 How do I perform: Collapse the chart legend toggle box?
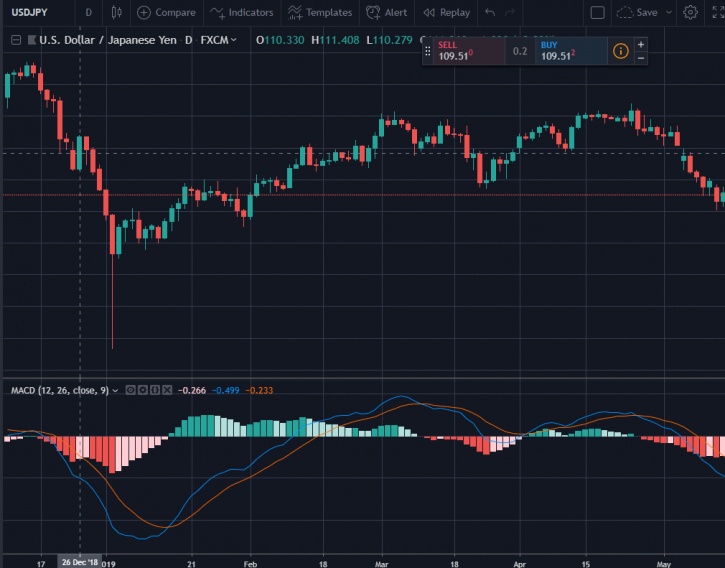[16, 40]
